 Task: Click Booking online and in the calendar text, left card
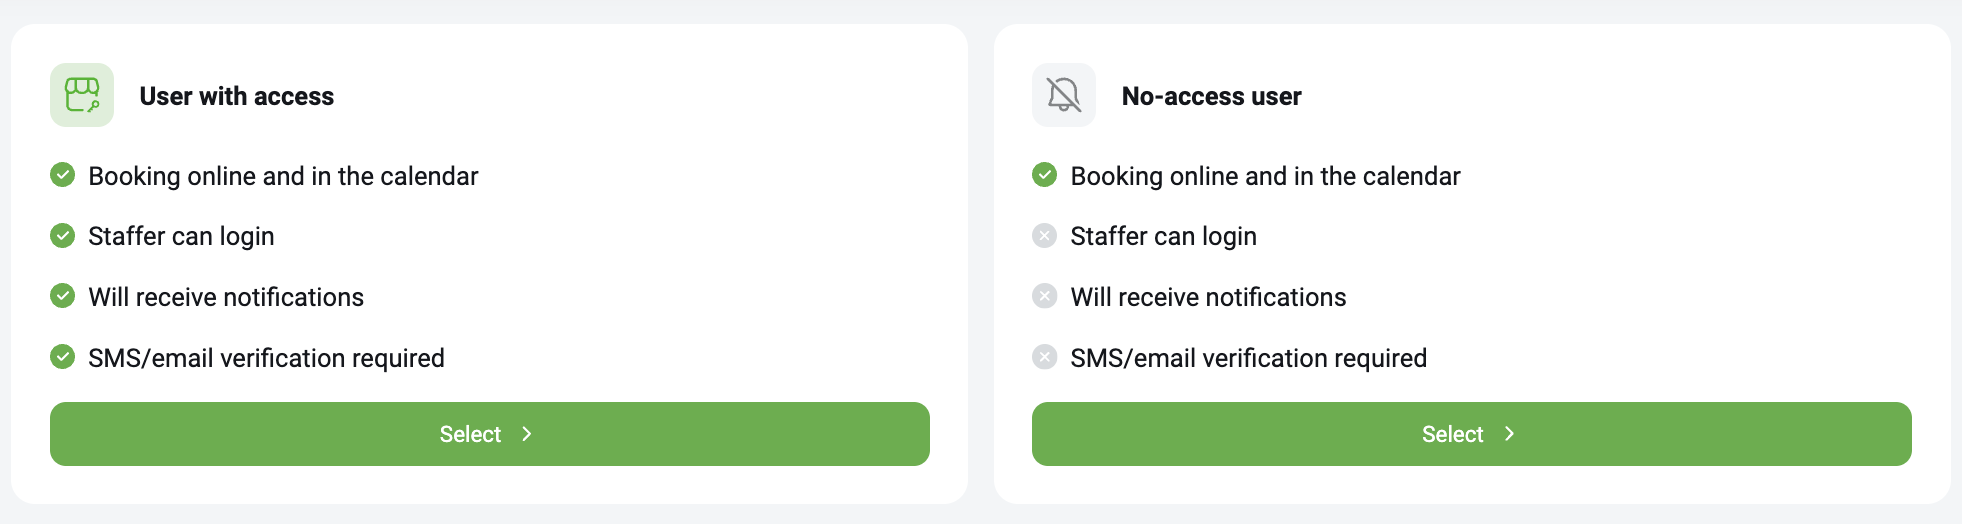pyautogui.click(x=283, y=177)
